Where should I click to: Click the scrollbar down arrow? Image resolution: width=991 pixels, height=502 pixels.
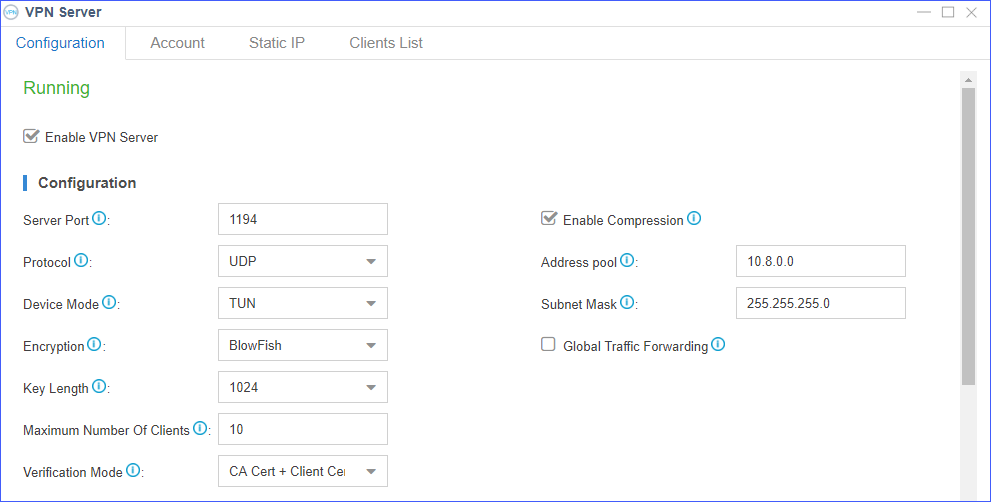tap(967, 495)
